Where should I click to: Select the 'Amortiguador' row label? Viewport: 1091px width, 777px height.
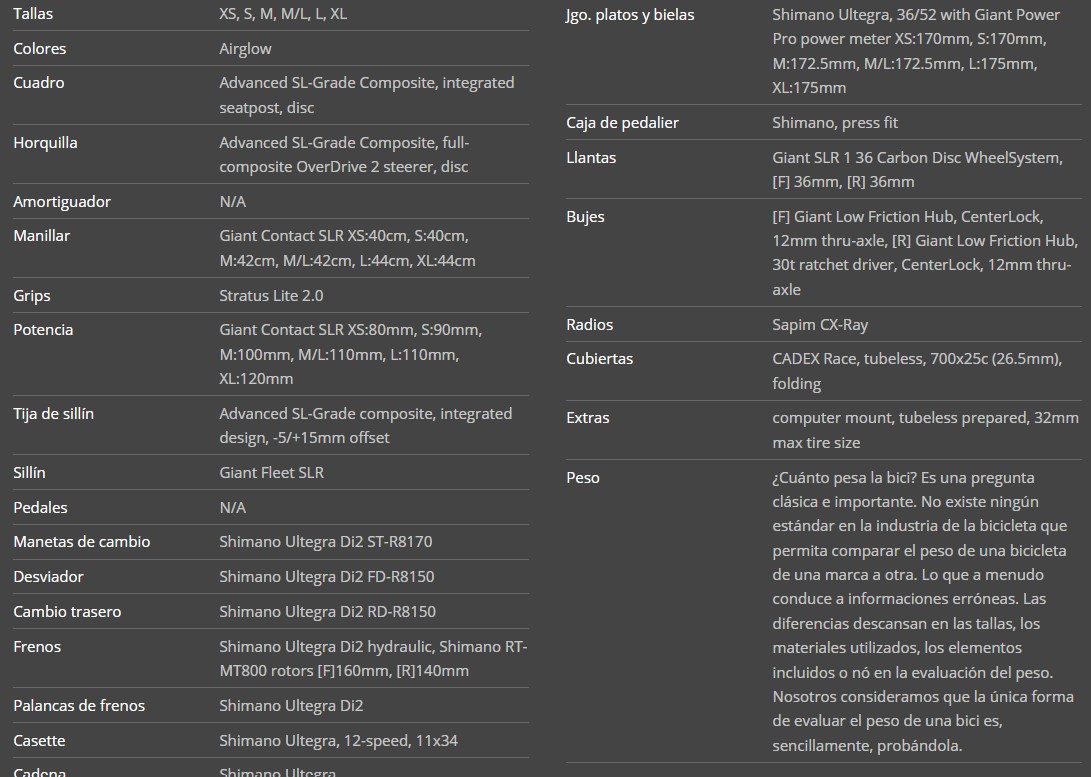pyautogui.click(x=62, y=201)
